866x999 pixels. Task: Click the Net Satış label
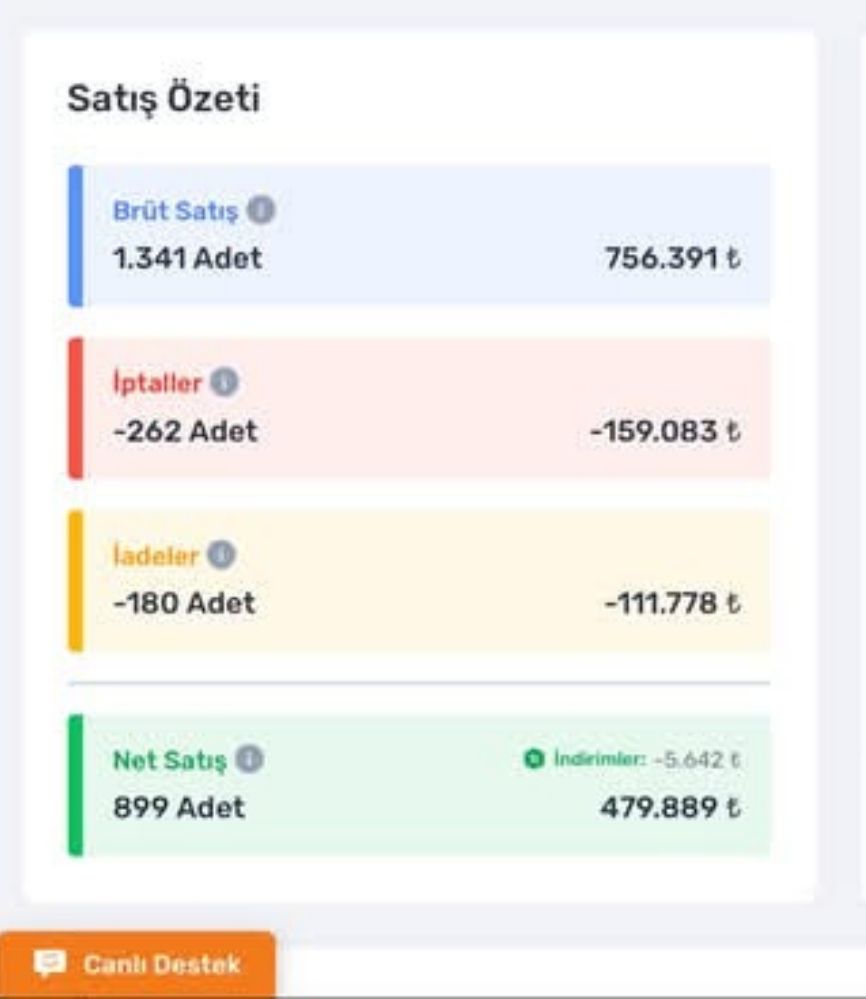point(170,761)
